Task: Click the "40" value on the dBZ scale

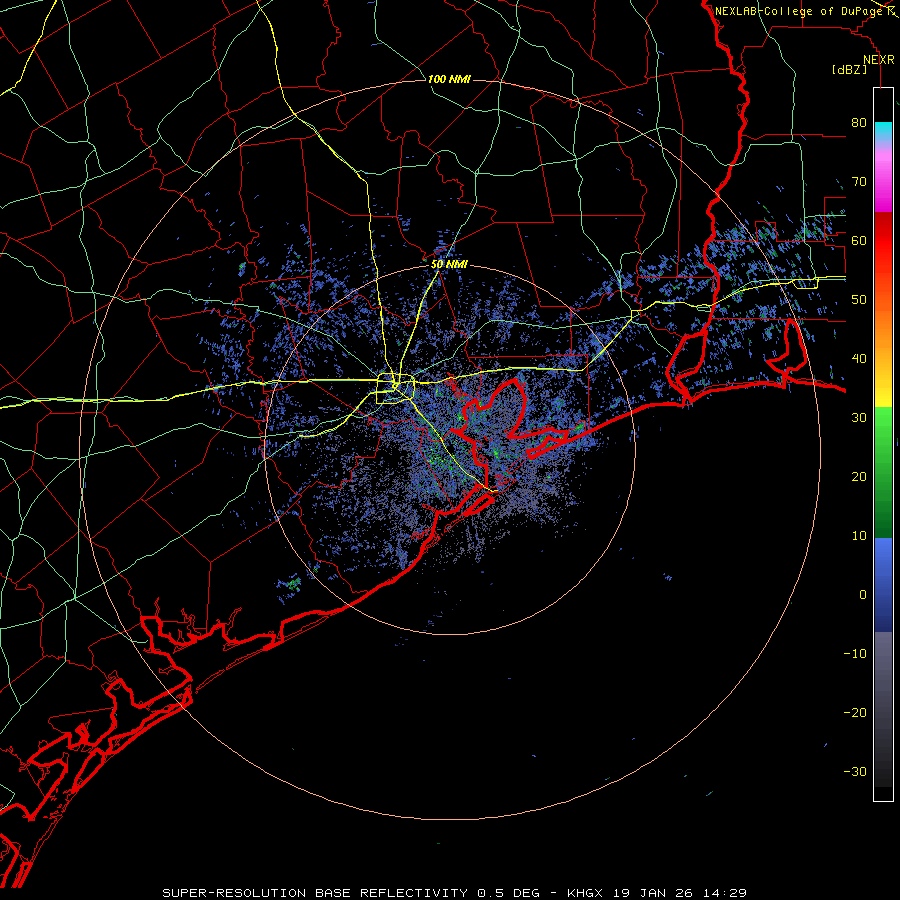Action: tap(859, 359)
